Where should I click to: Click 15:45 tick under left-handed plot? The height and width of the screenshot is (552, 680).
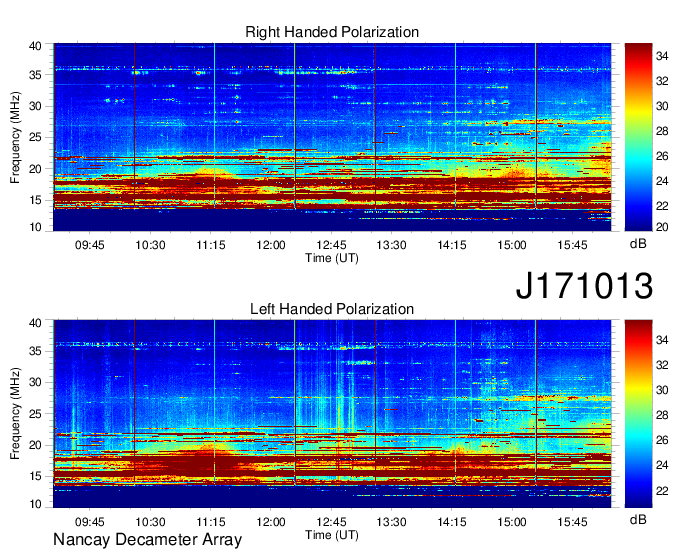[572, 521]
